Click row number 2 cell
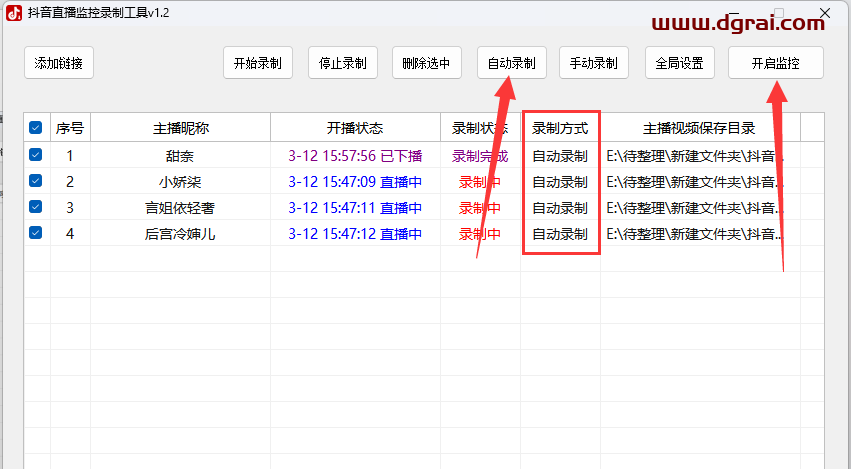This screenshot has height=469, width=851. (70, 182)
